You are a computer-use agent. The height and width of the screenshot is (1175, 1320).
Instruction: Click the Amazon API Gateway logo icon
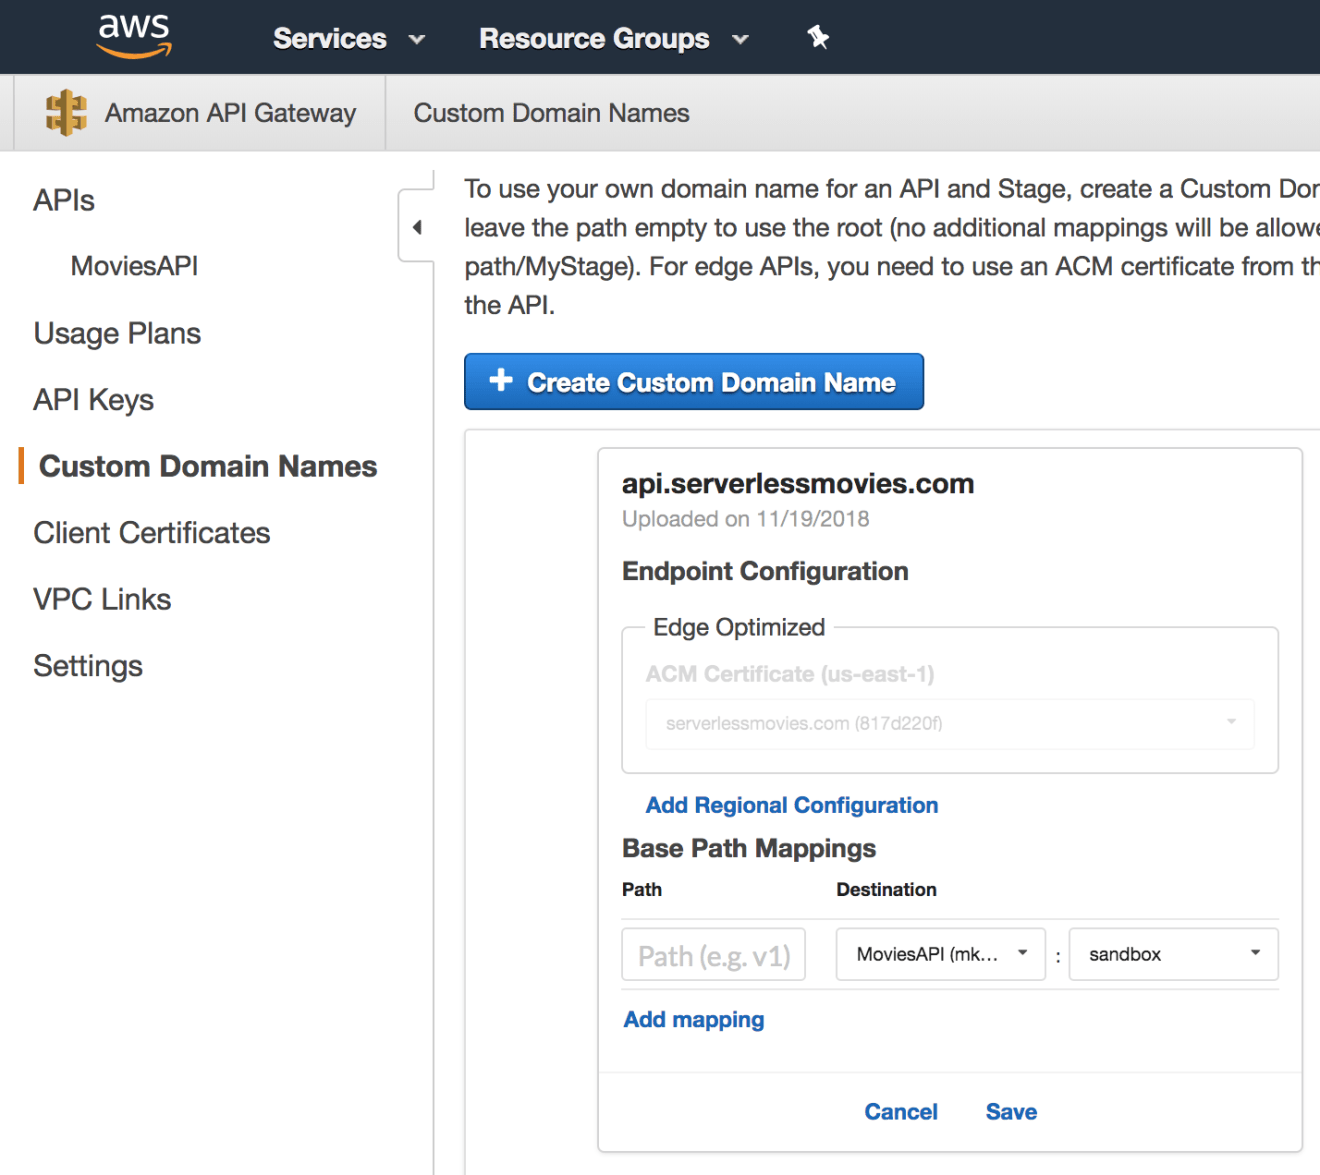(66, 112)
